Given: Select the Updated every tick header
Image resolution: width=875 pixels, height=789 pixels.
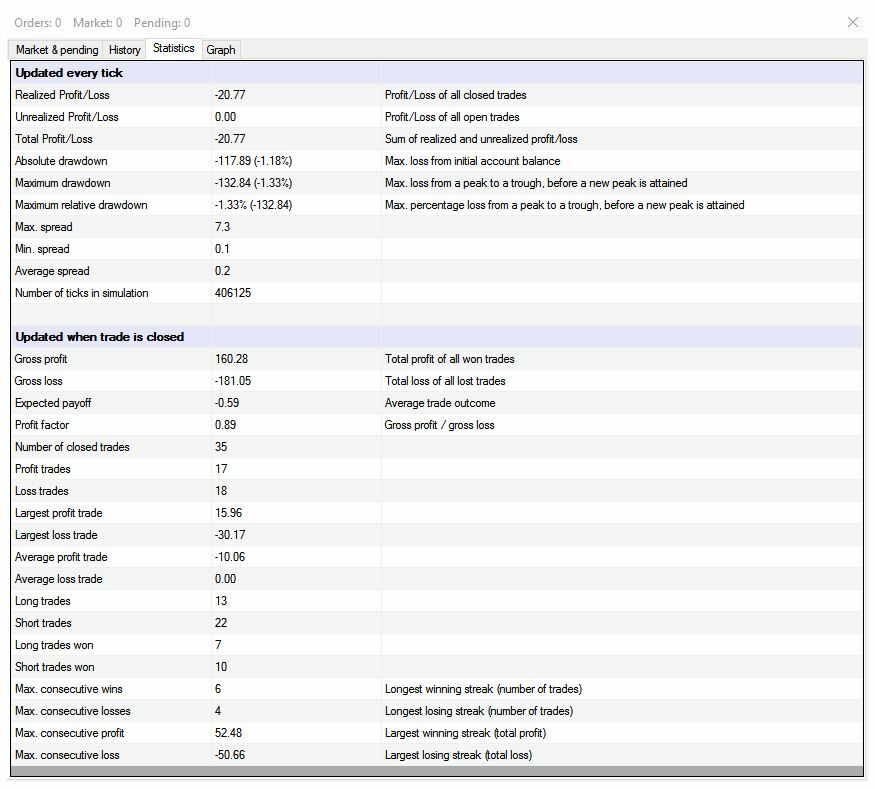Looking at the screenshot, I should point(69,73).
